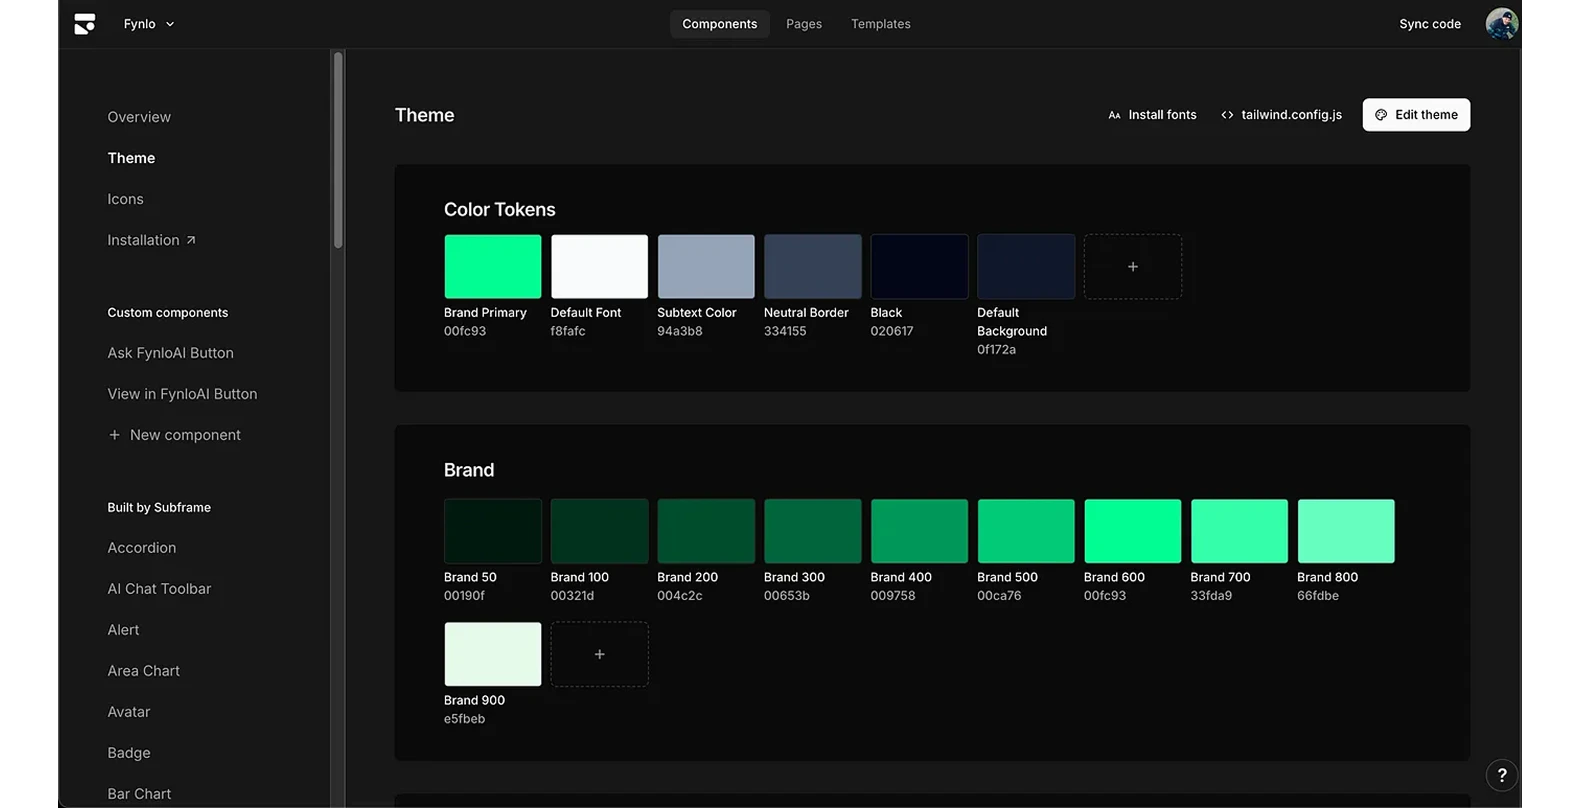Screen dimensions: 1580x809
Task: Click the tailwind.config.js code icon
Action: [1227, 115]
